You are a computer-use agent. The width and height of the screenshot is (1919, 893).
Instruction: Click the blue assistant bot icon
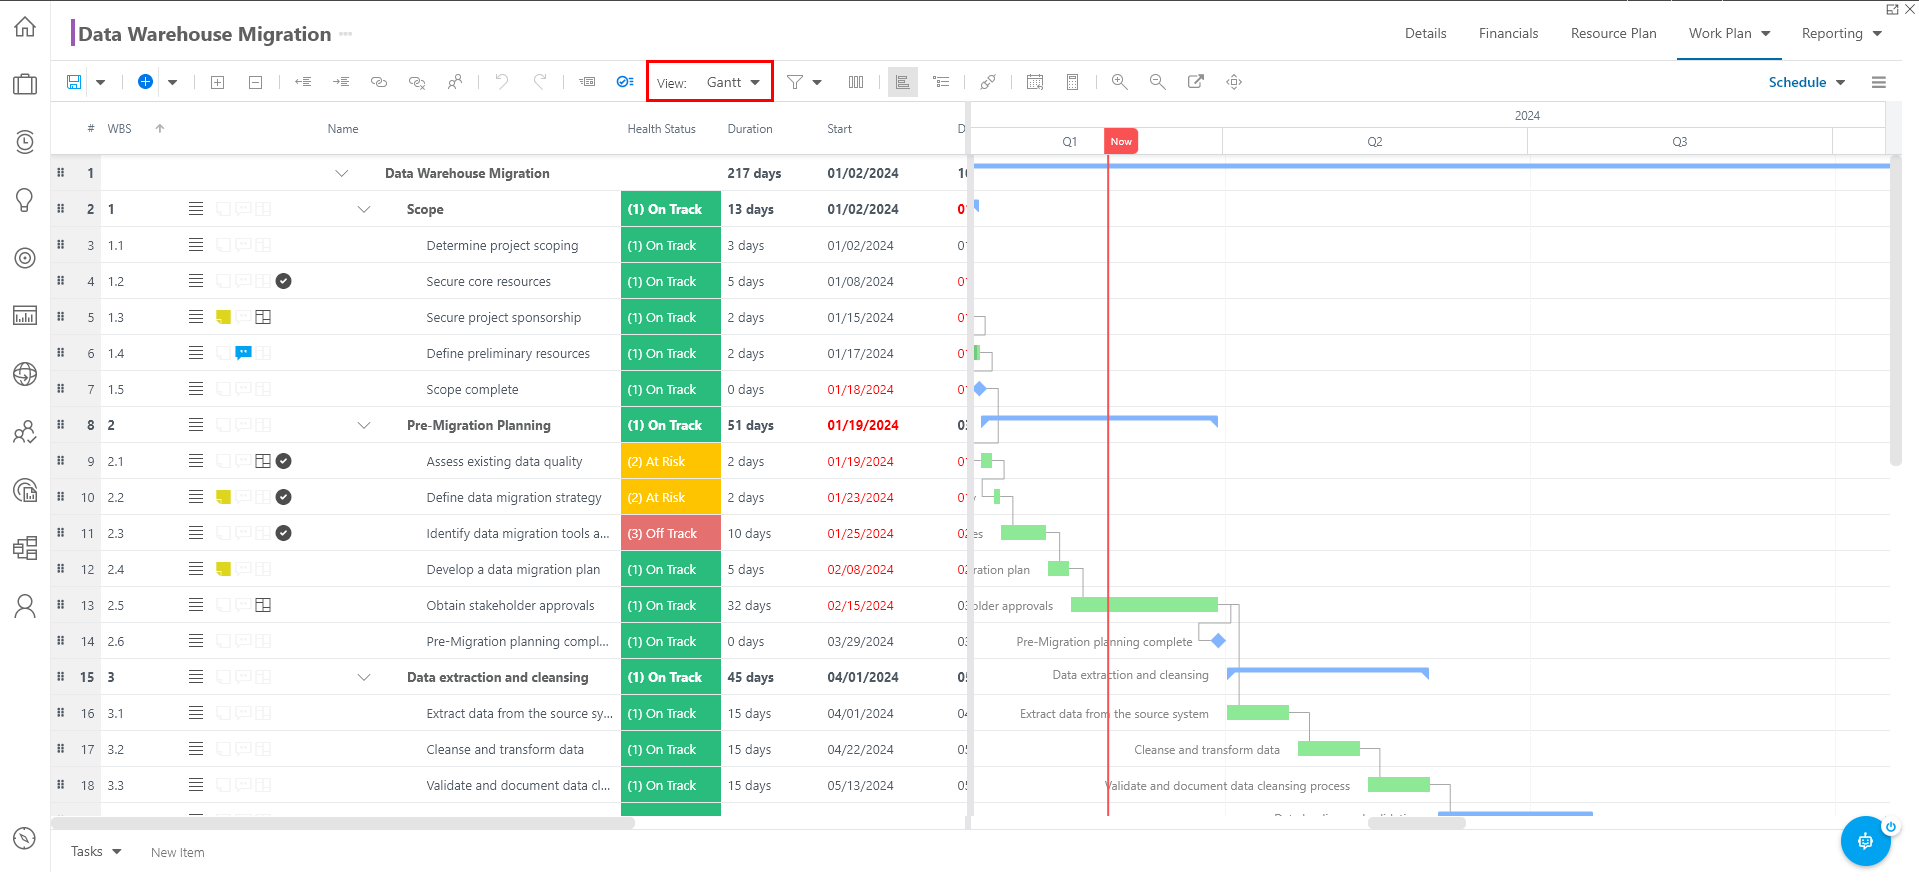(1865, 841)
